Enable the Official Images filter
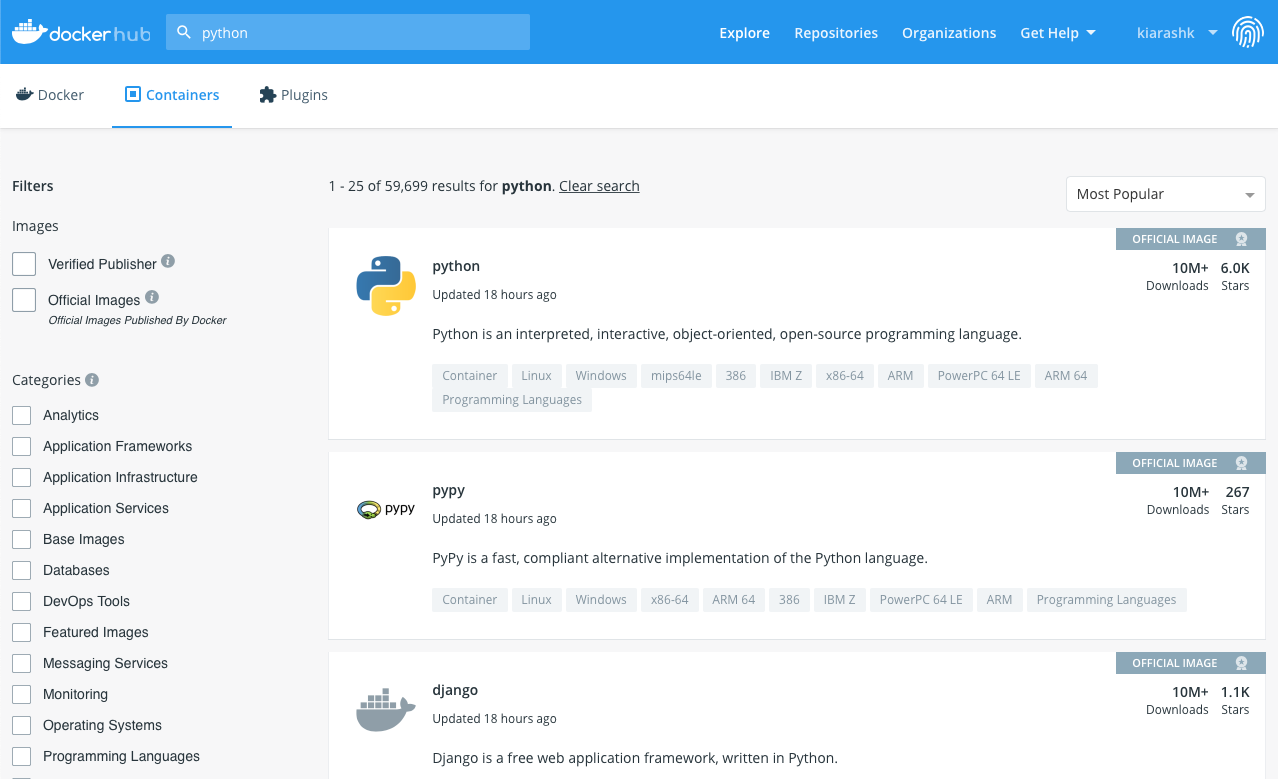The height and width of the screenshot is (779, 1278). pos(24,300)
